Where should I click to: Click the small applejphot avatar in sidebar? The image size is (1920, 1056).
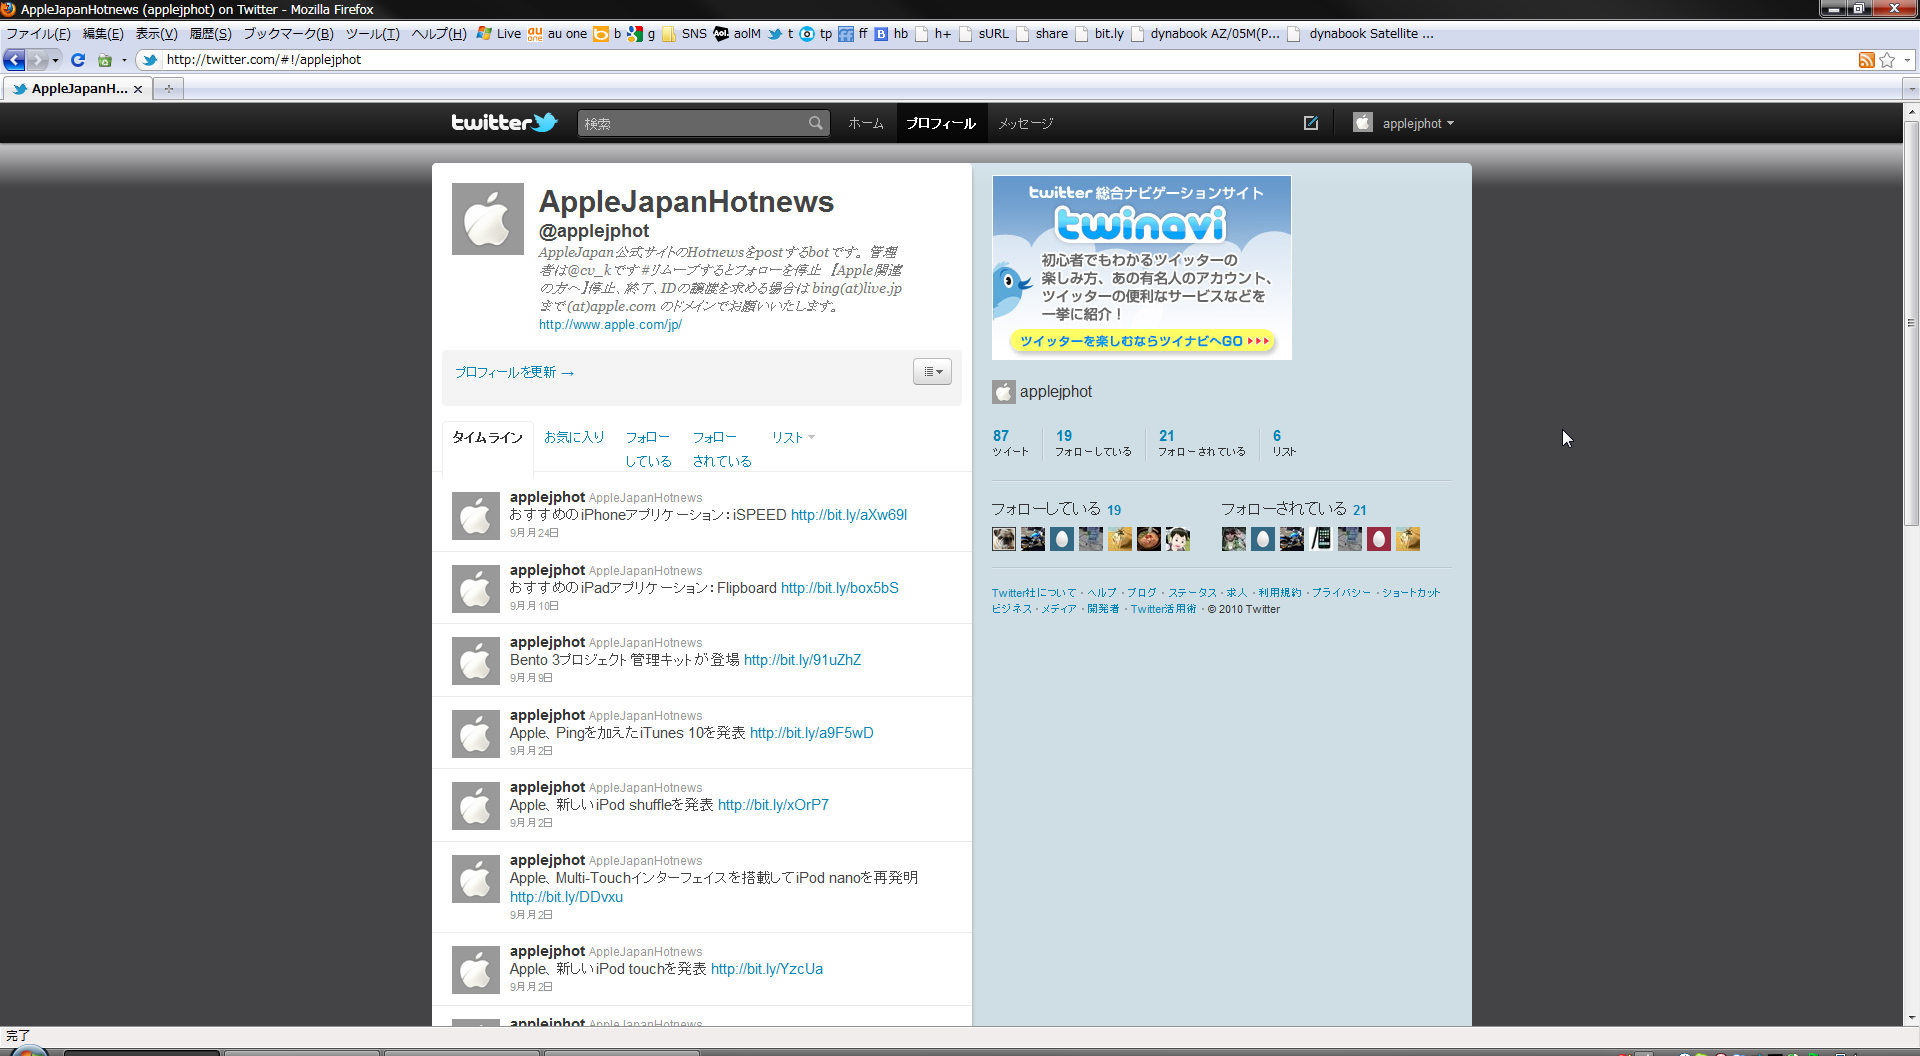(x=1003, y=392)
